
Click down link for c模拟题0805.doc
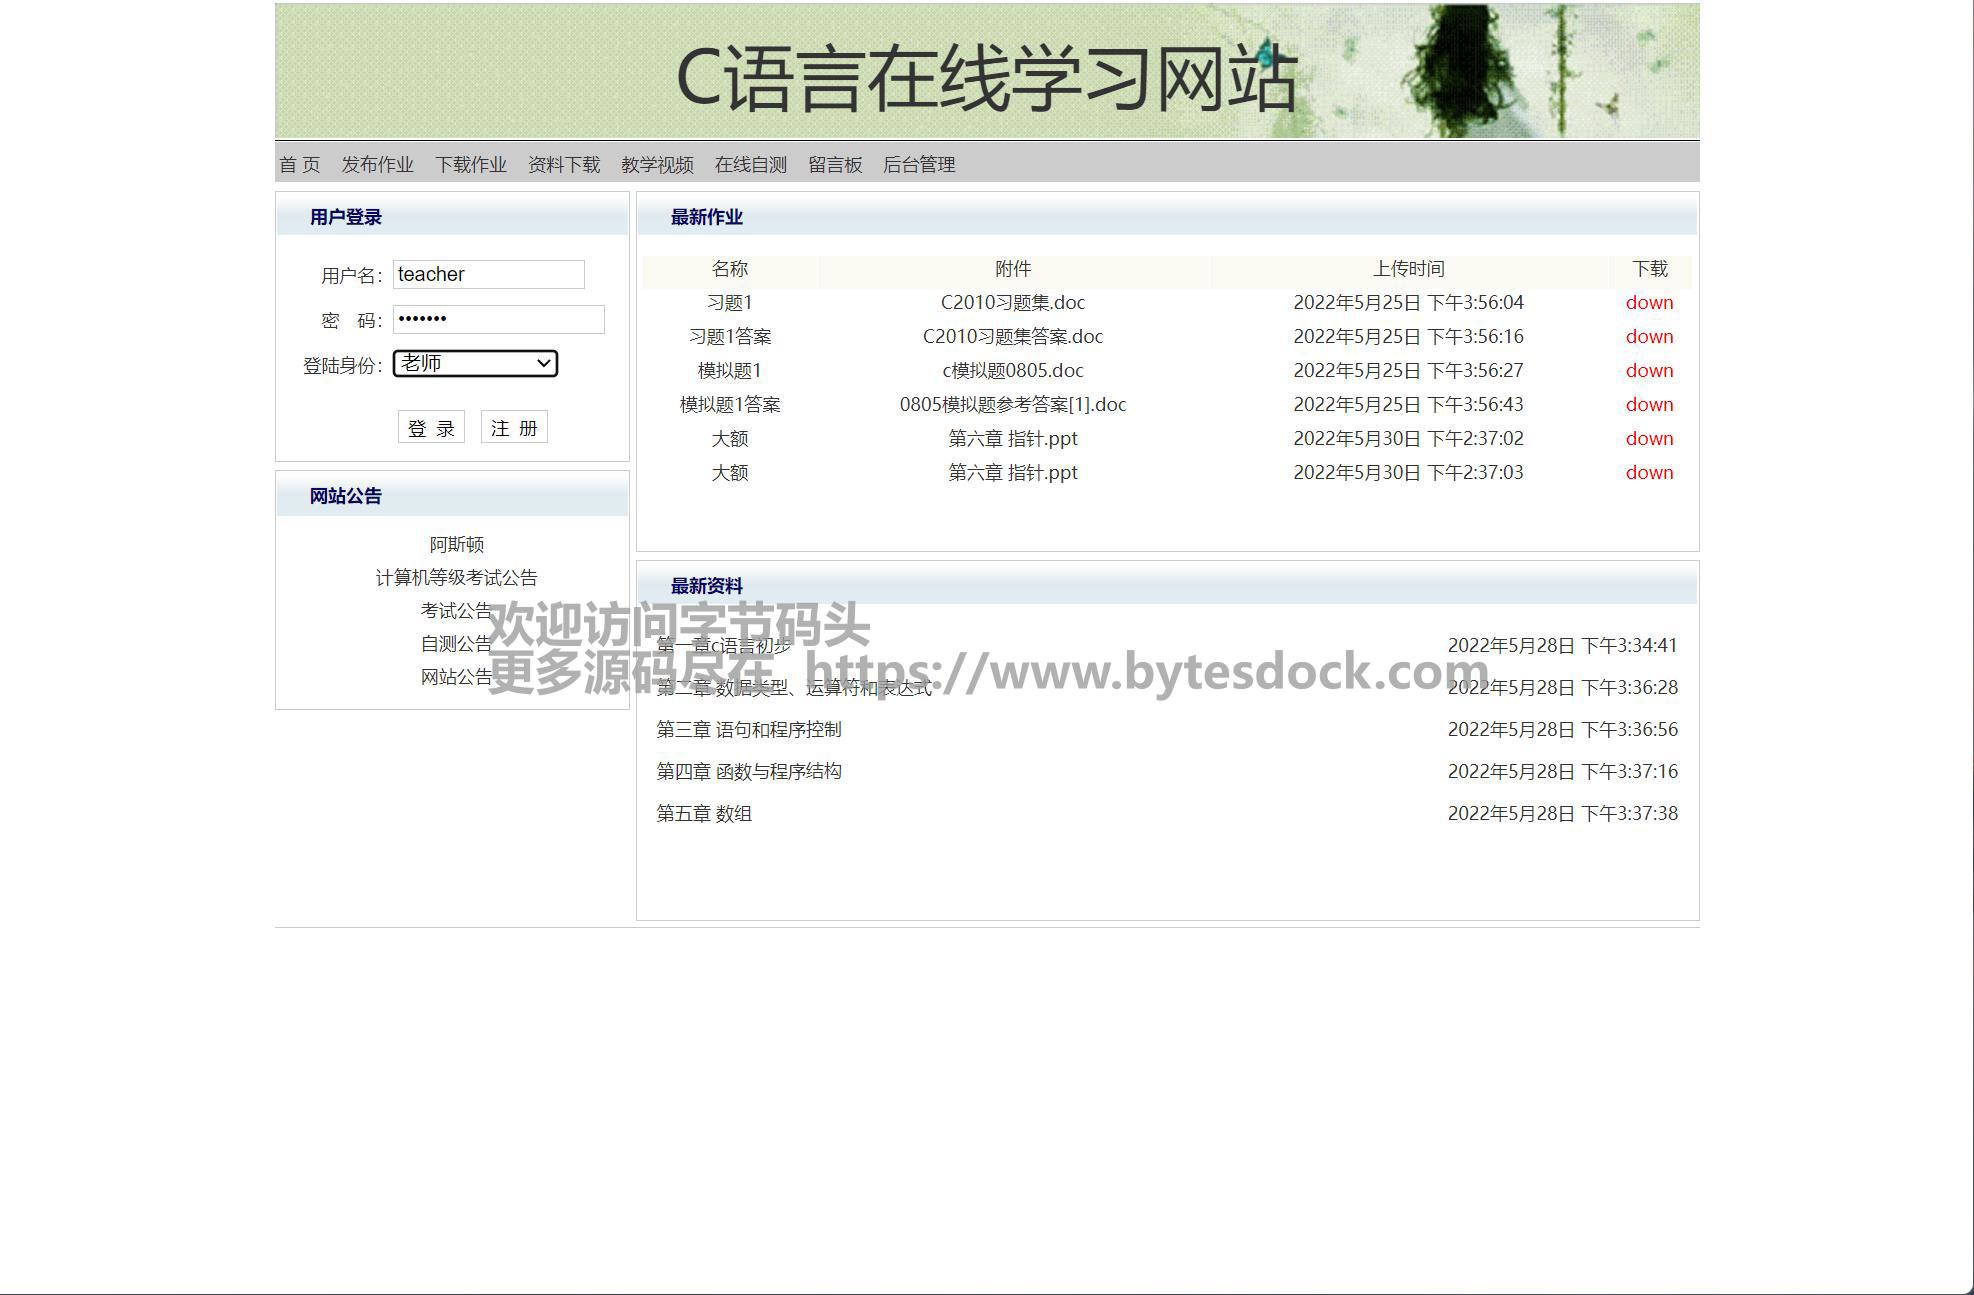tap(1649, 371)
